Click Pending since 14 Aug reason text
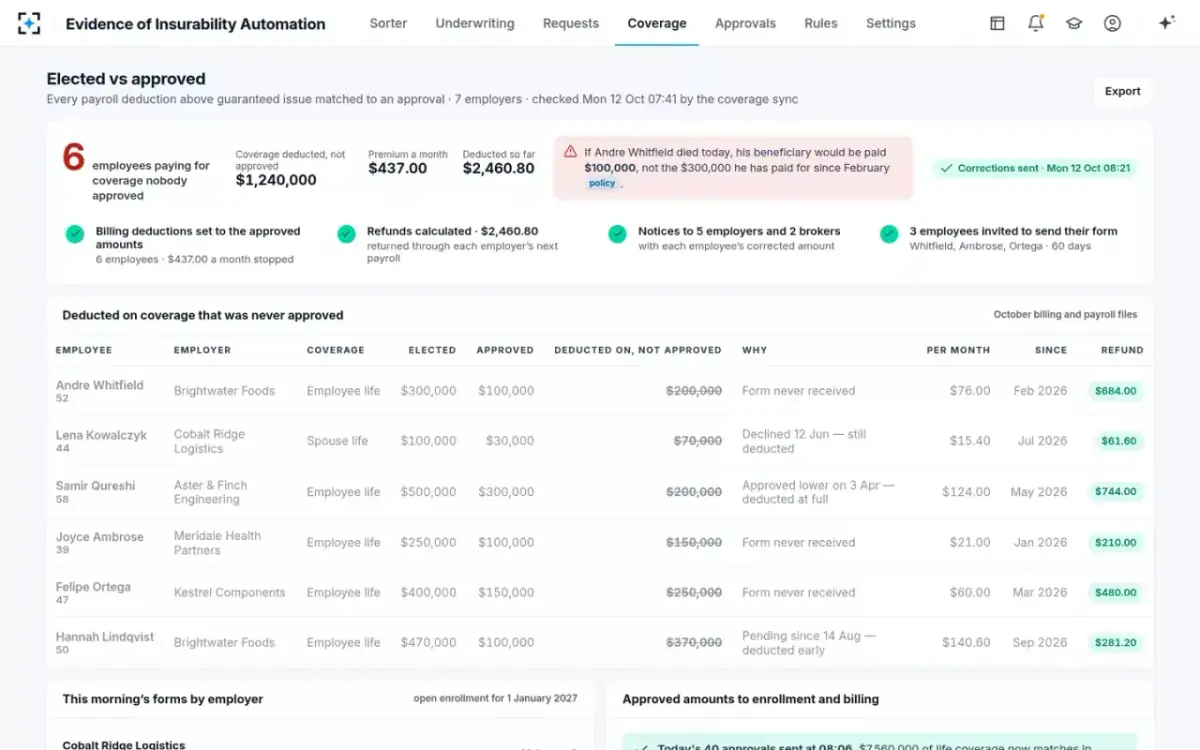The height and width of the screenshot is (750, 1200). pyautogui.click(x=808, y=643)
